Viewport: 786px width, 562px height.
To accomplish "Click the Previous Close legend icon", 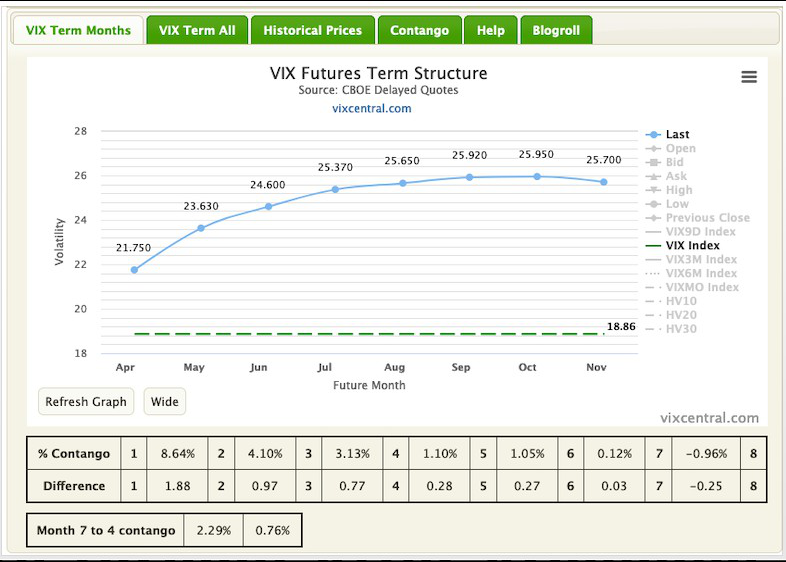I will 653,218.
